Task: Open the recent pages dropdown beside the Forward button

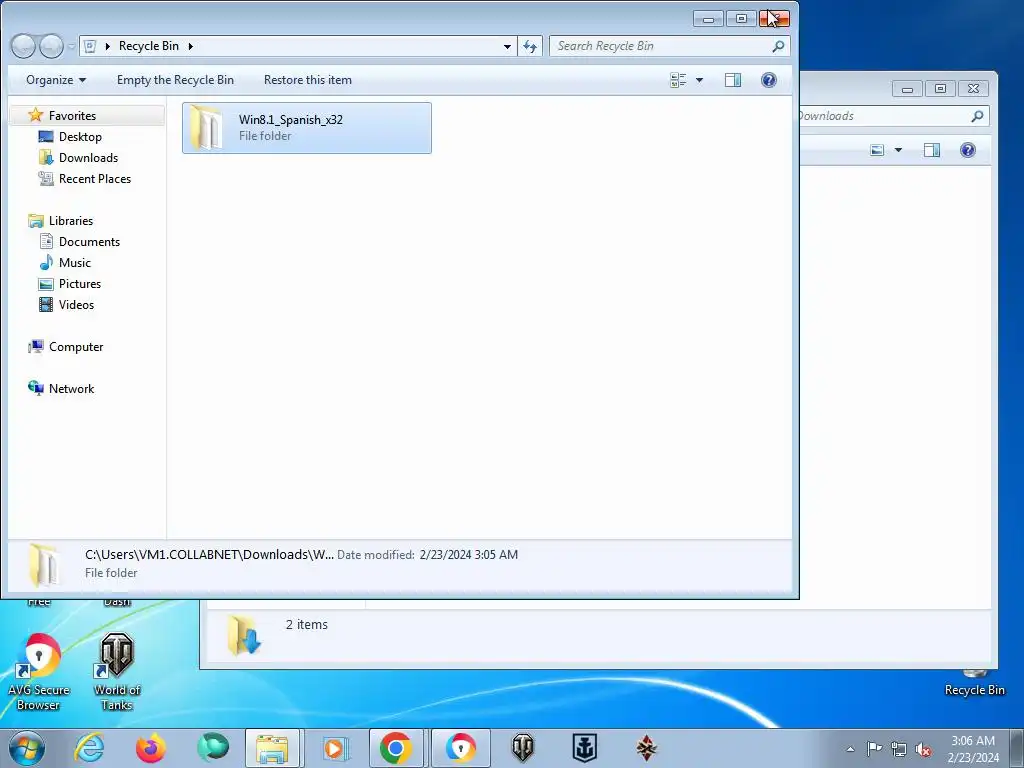Action: tap(71, 47)
